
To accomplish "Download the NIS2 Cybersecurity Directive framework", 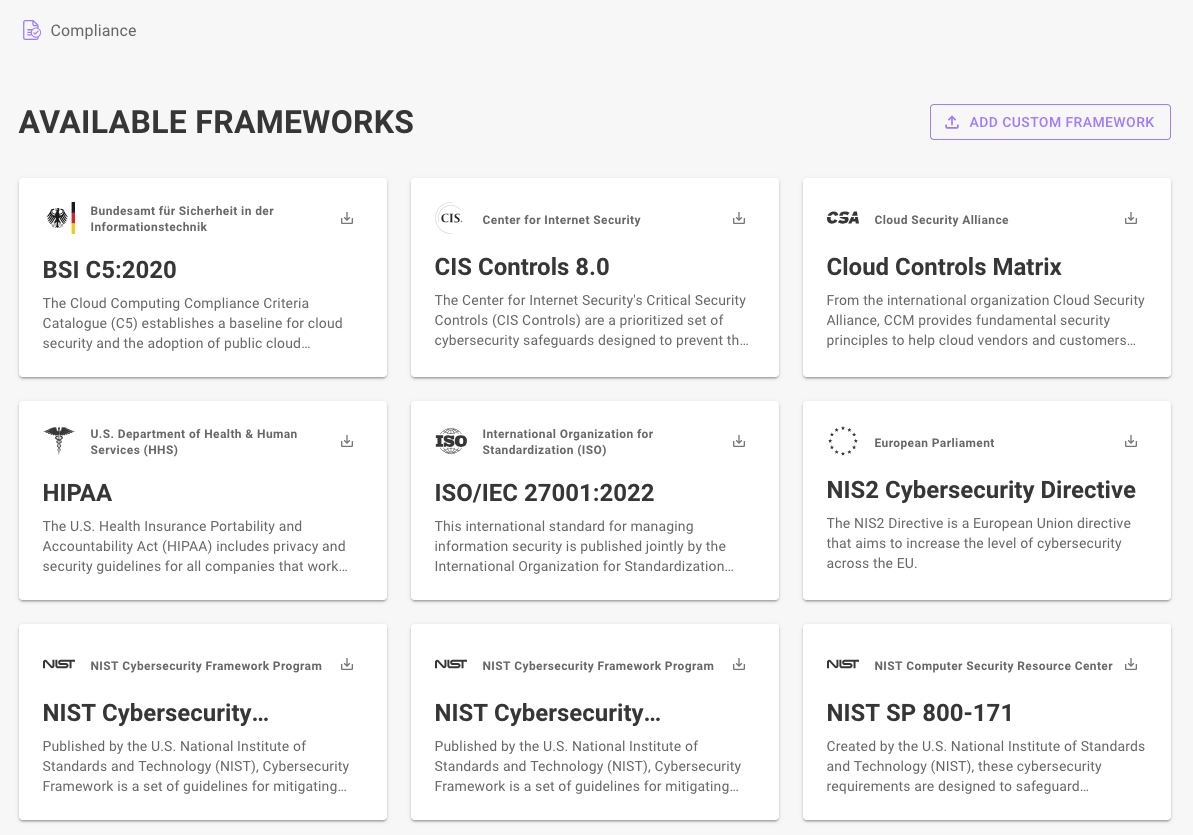I will coord(1131,441).
